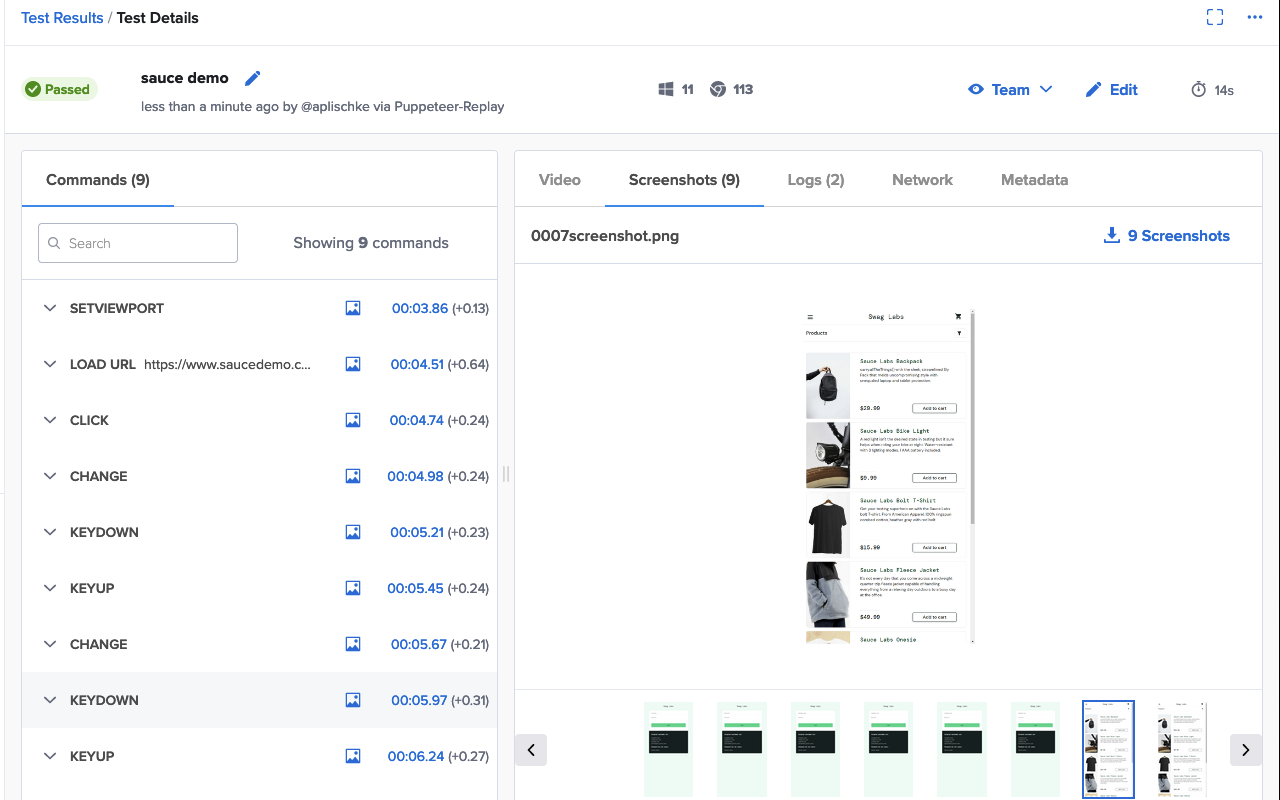Click the screenshot icon in LOAD URL row
This screenshot has height=800, width=1280.
[x=353, y=364]
